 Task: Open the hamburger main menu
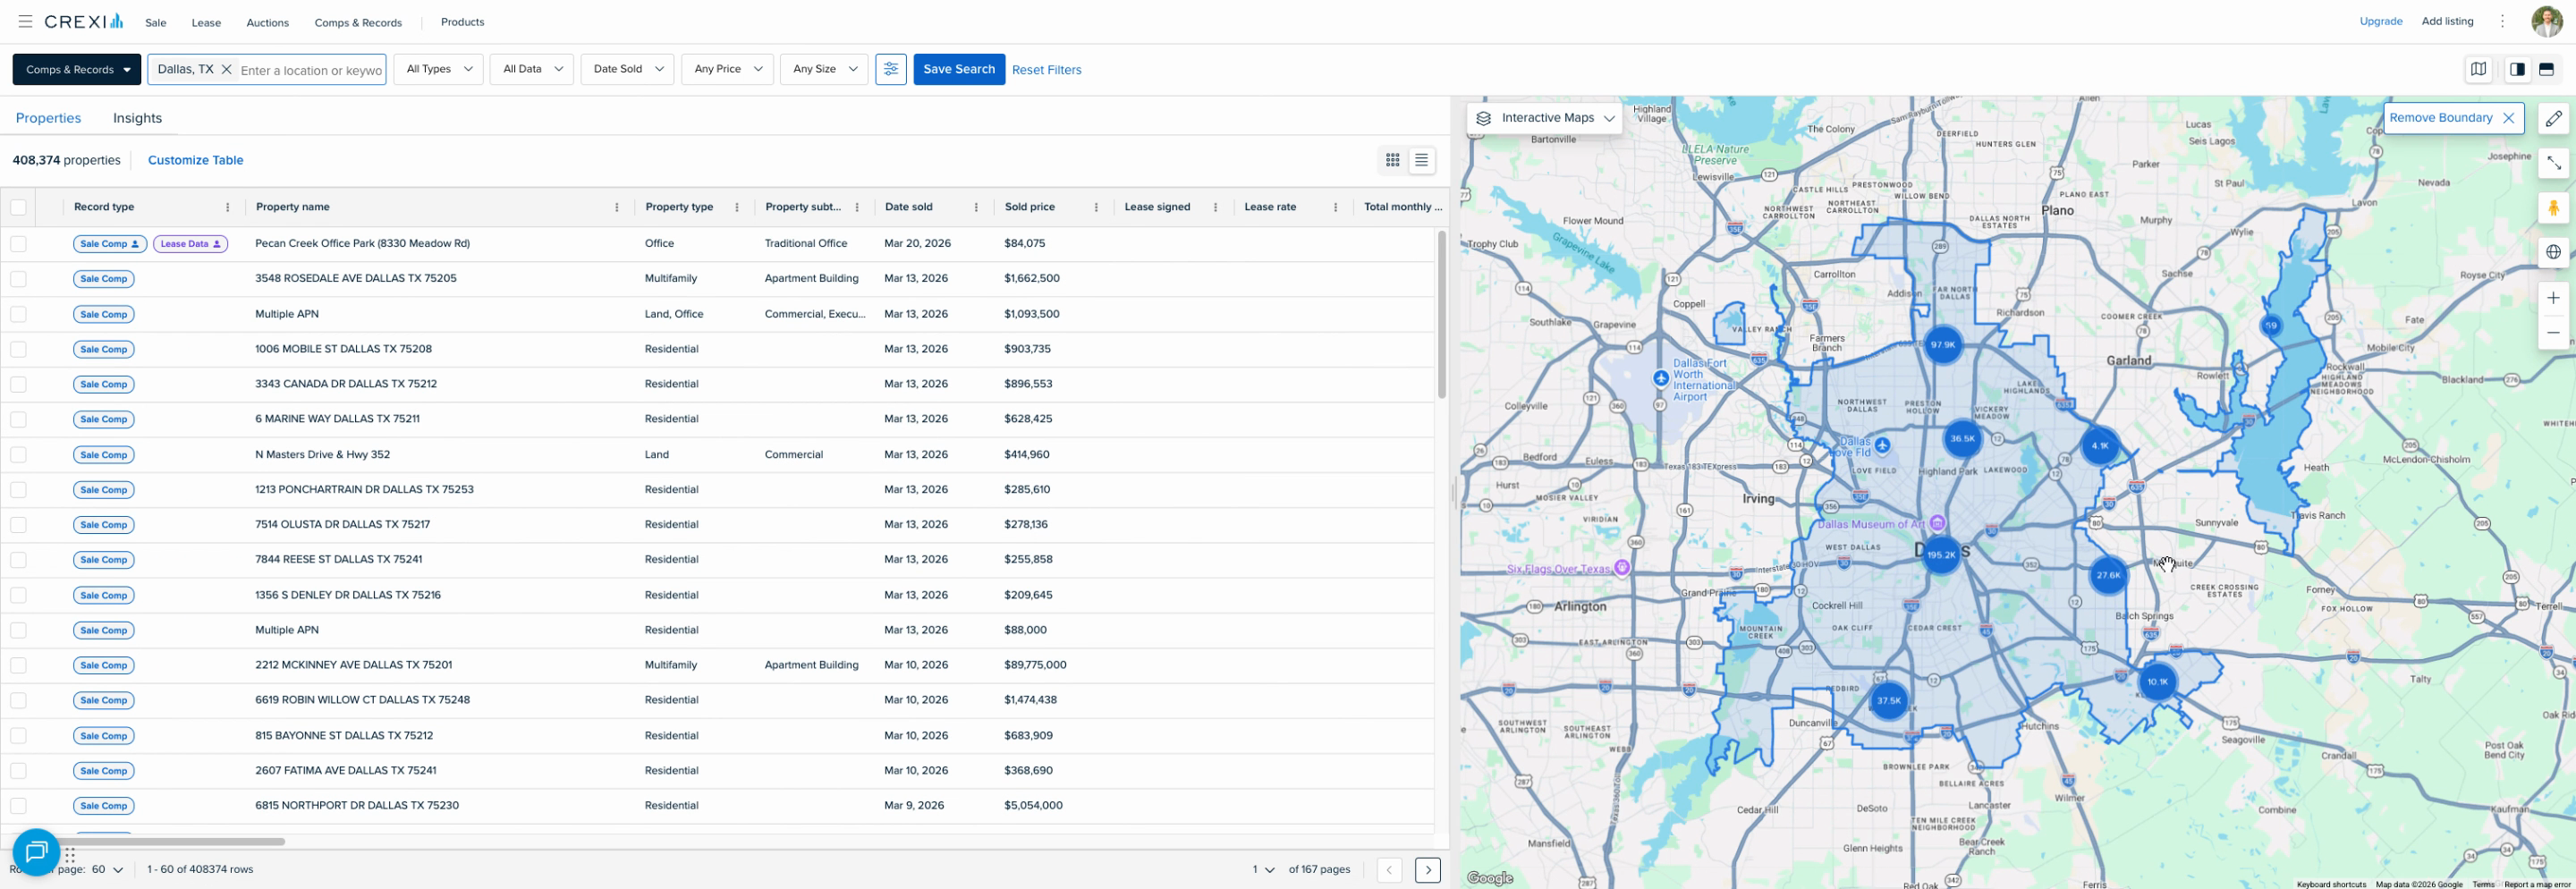(x=25, y=22)
